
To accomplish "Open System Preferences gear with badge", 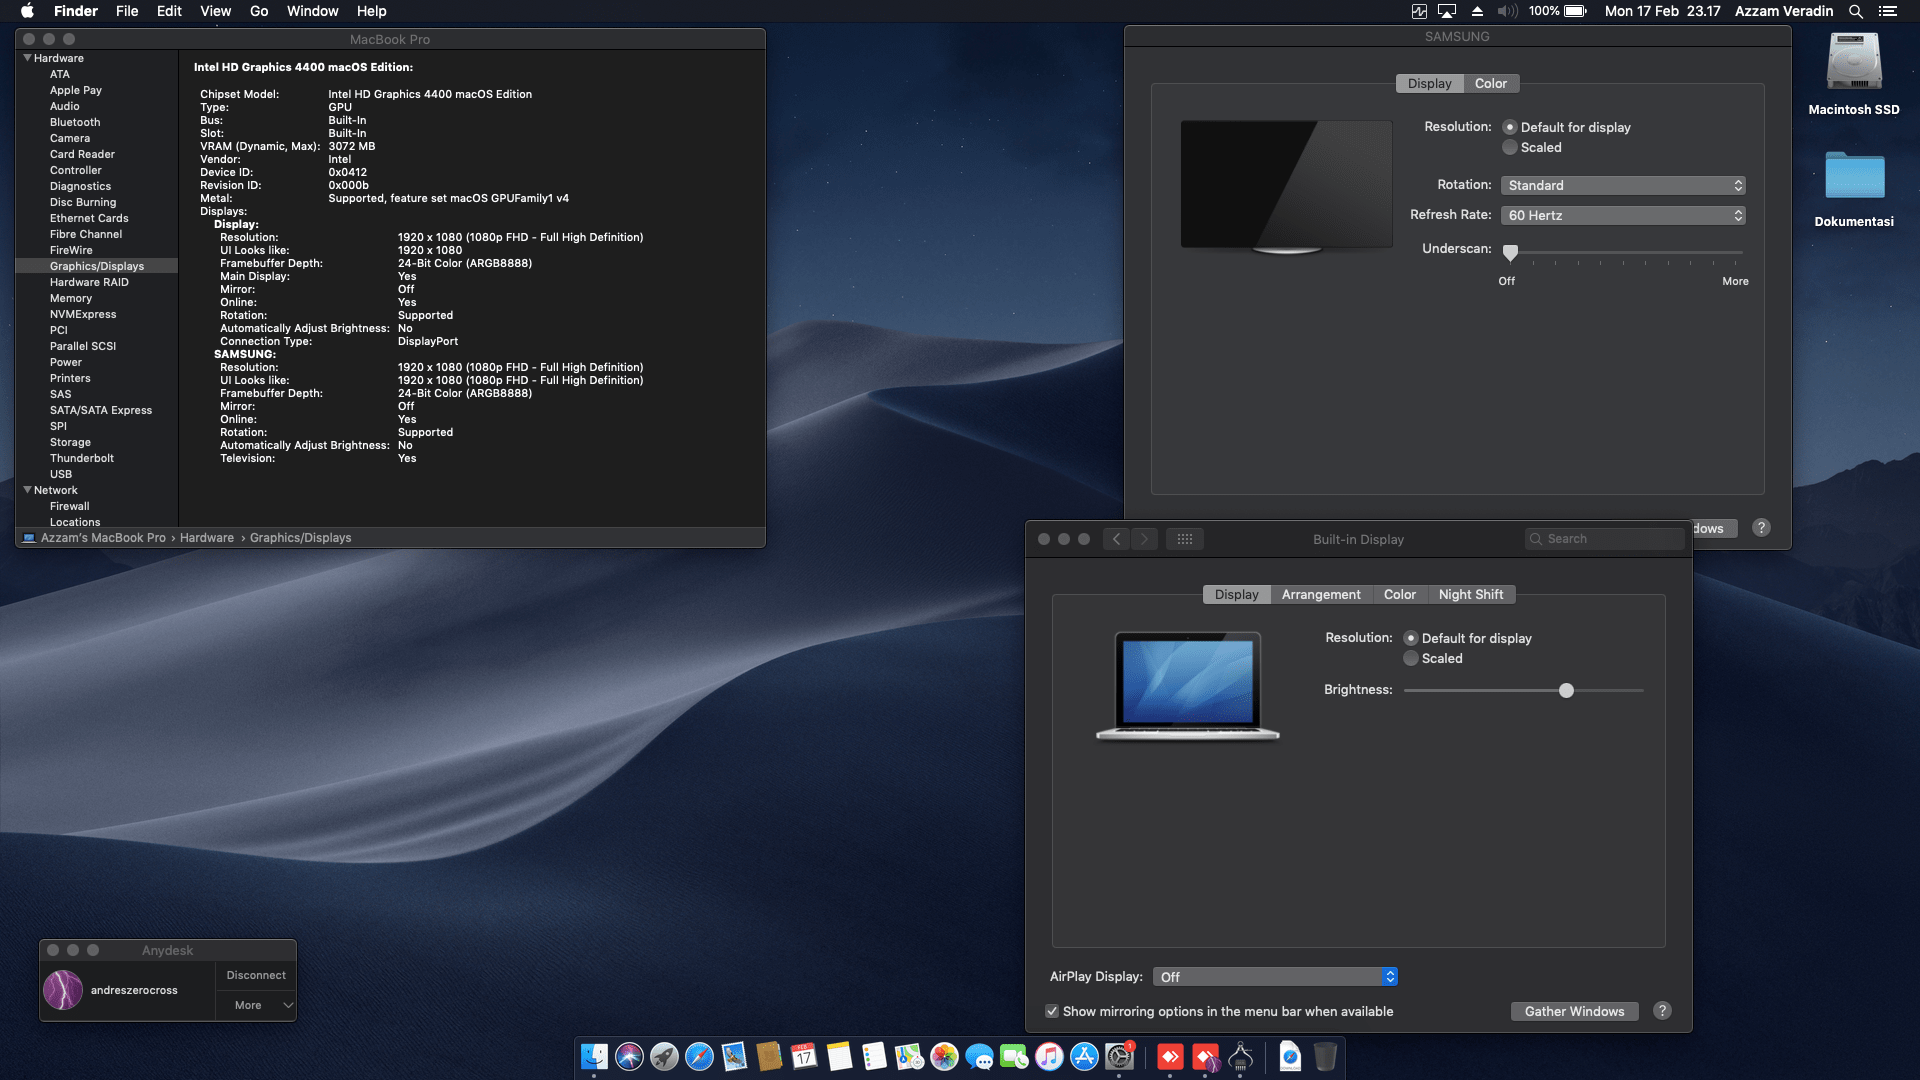I will pyautogui.click(x=1119, y=1056).
